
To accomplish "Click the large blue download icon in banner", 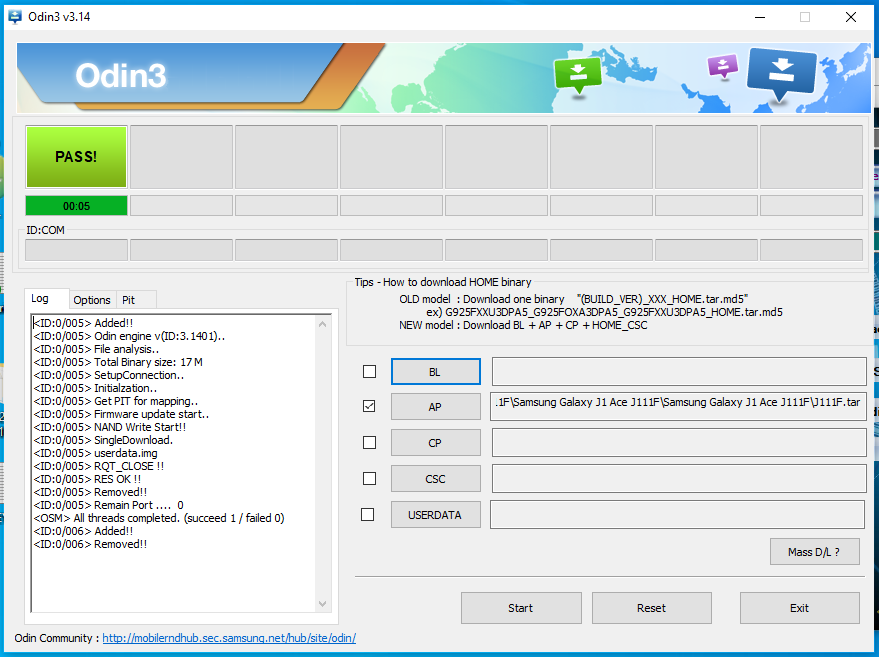I will (781, 75).
